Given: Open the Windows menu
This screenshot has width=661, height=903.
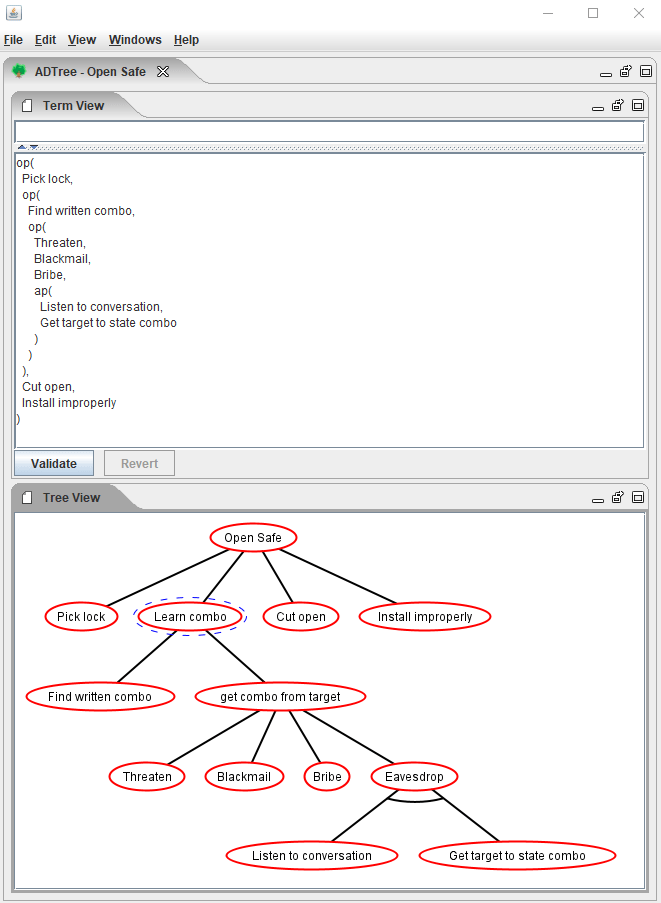Looking at the screenshot, I should [x=135, y=40].
